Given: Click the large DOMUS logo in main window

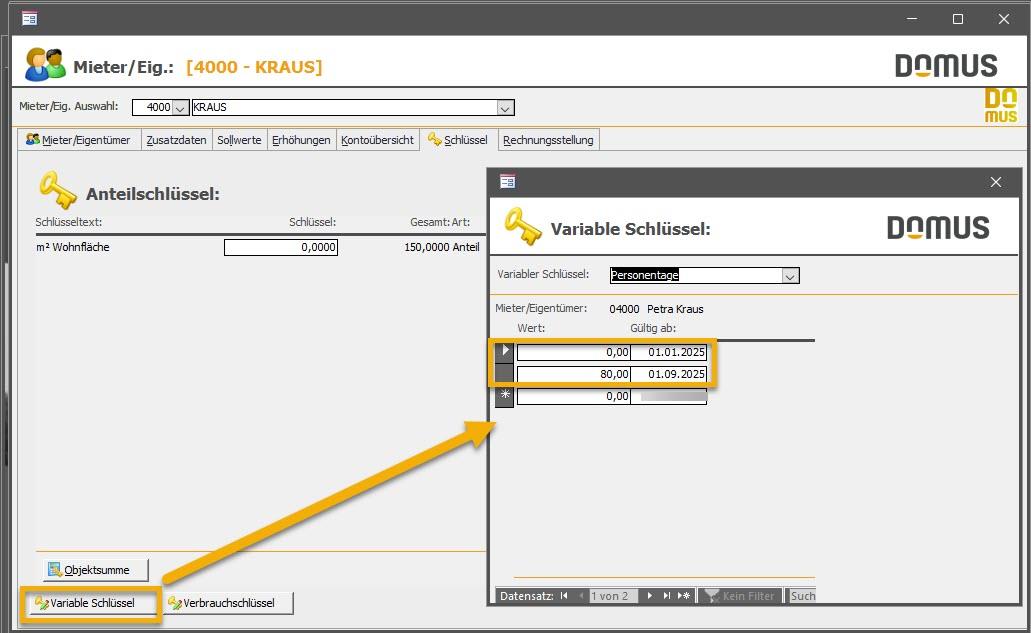Looking at the screenshot, I should (946, 66).
